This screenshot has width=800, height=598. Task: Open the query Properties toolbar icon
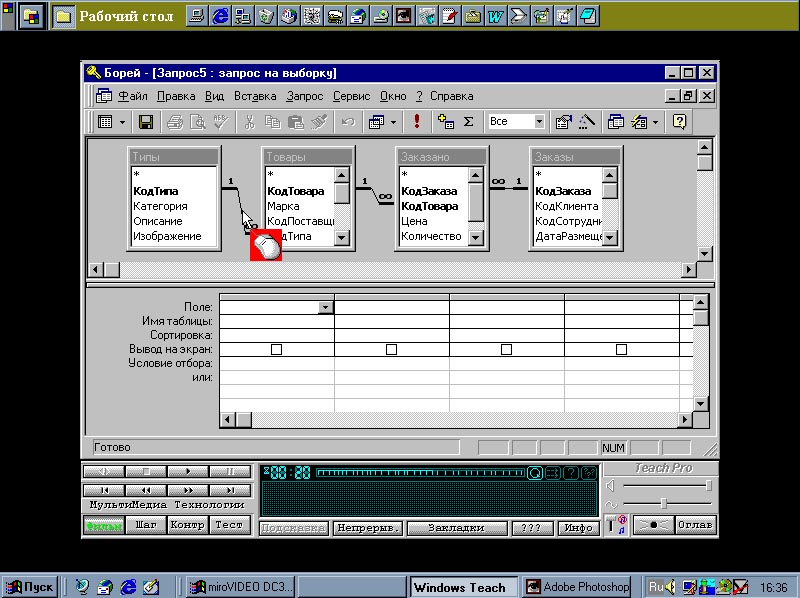coord(563,122)
